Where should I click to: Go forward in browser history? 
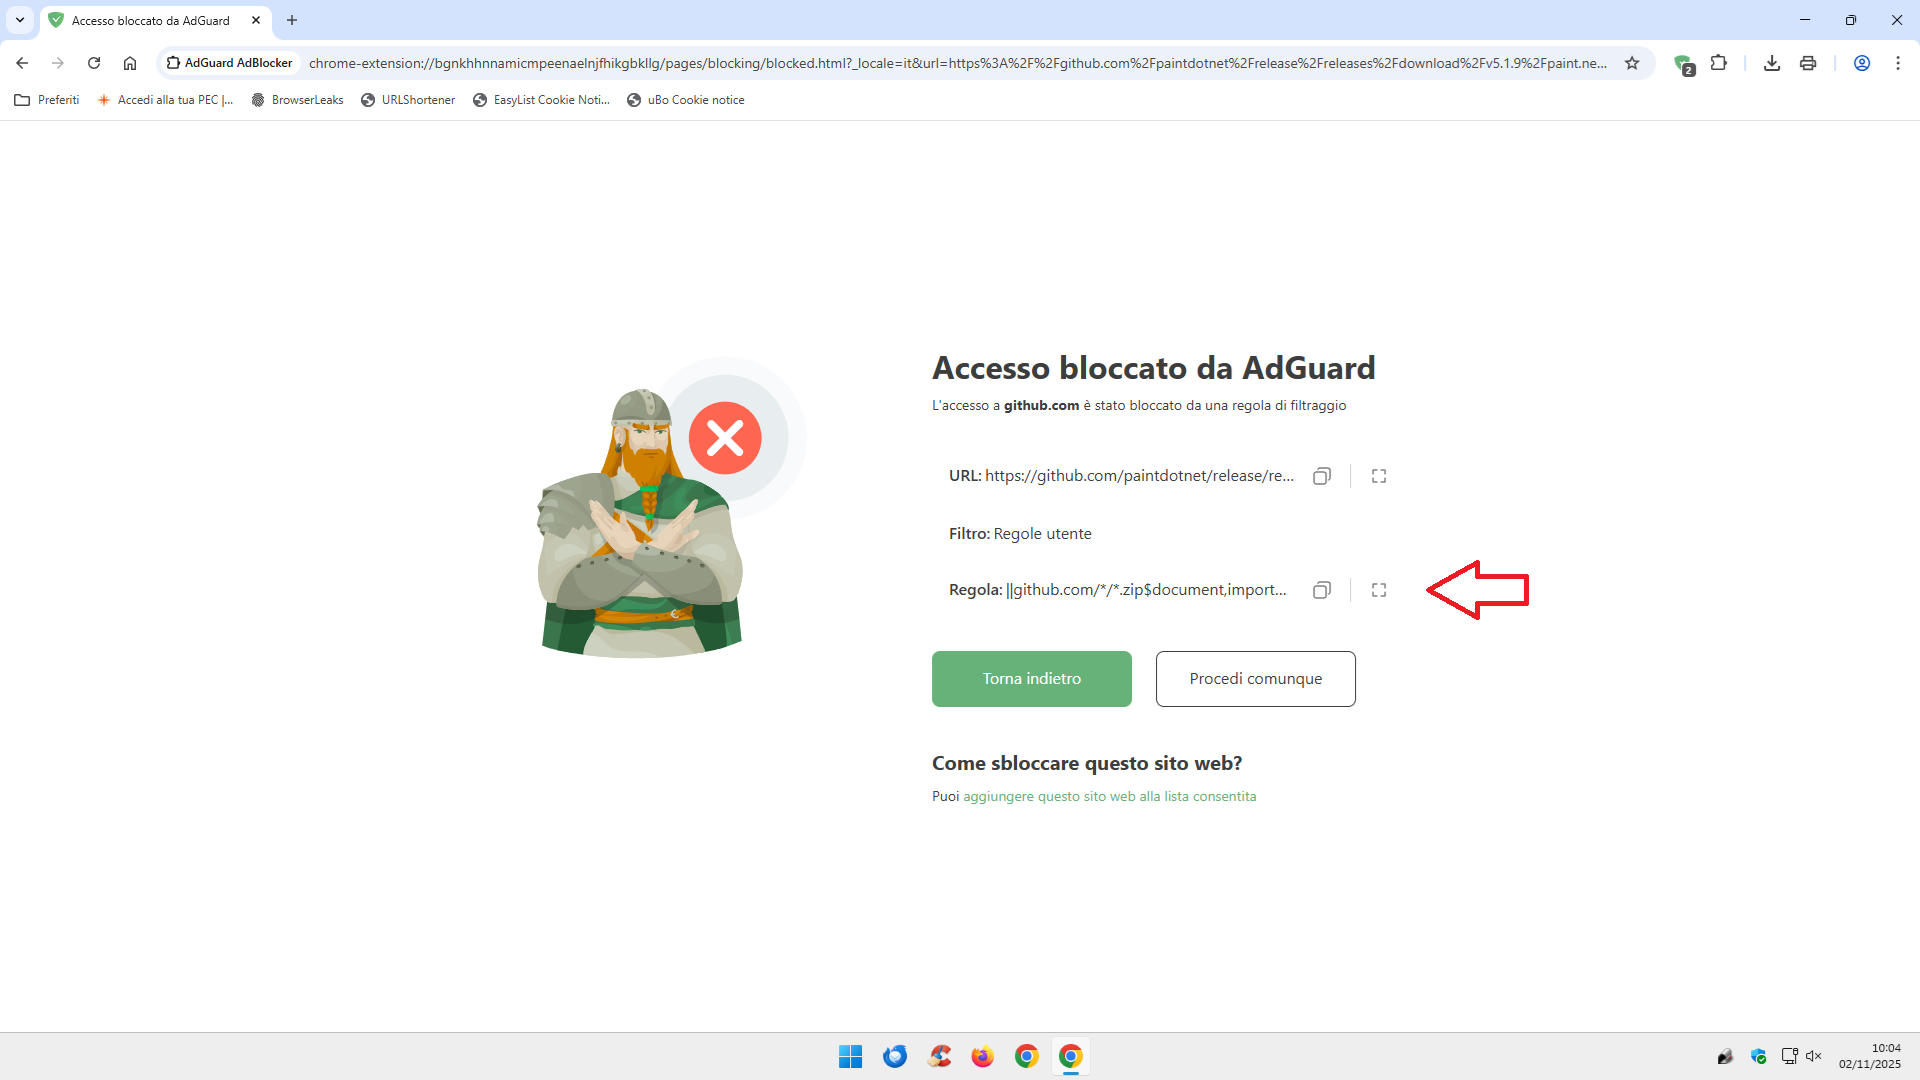coord(58,63)
